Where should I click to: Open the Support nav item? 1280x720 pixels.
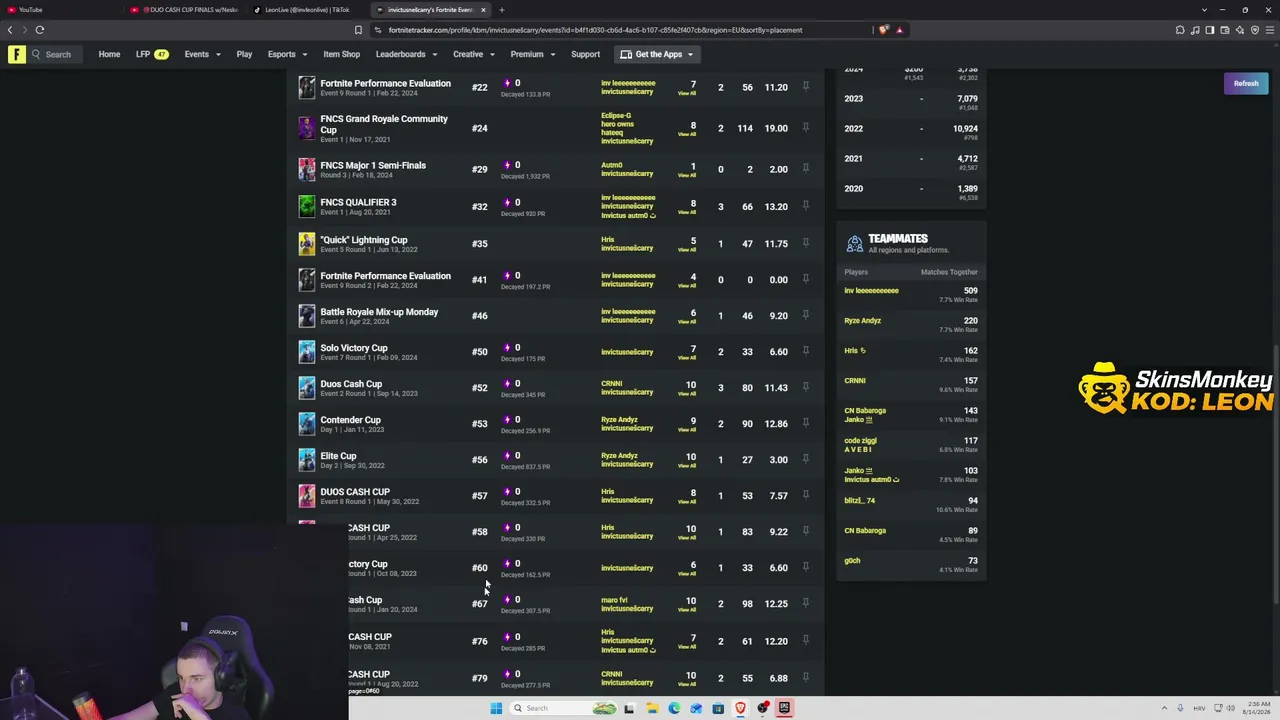coord(585,54)
